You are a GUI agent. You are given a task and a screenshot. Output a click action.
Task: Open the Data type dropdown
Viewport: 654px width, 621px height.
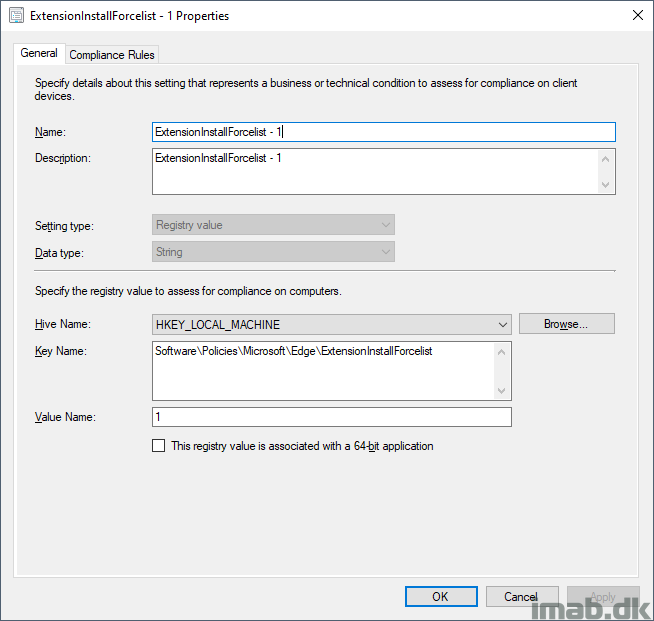[x=273, y=252]
